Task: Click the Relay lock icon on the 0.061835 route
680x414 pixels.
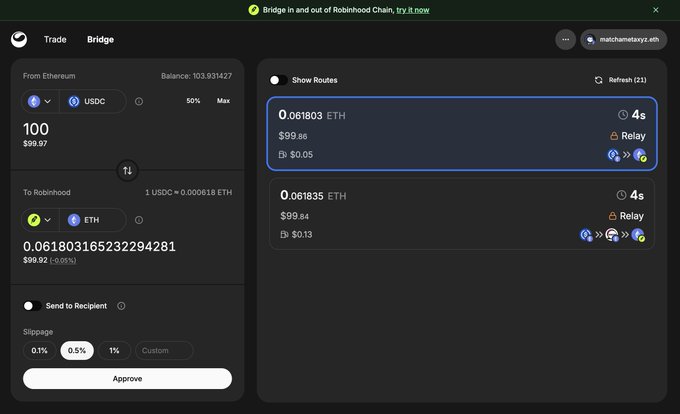Action: click(612, 216)
